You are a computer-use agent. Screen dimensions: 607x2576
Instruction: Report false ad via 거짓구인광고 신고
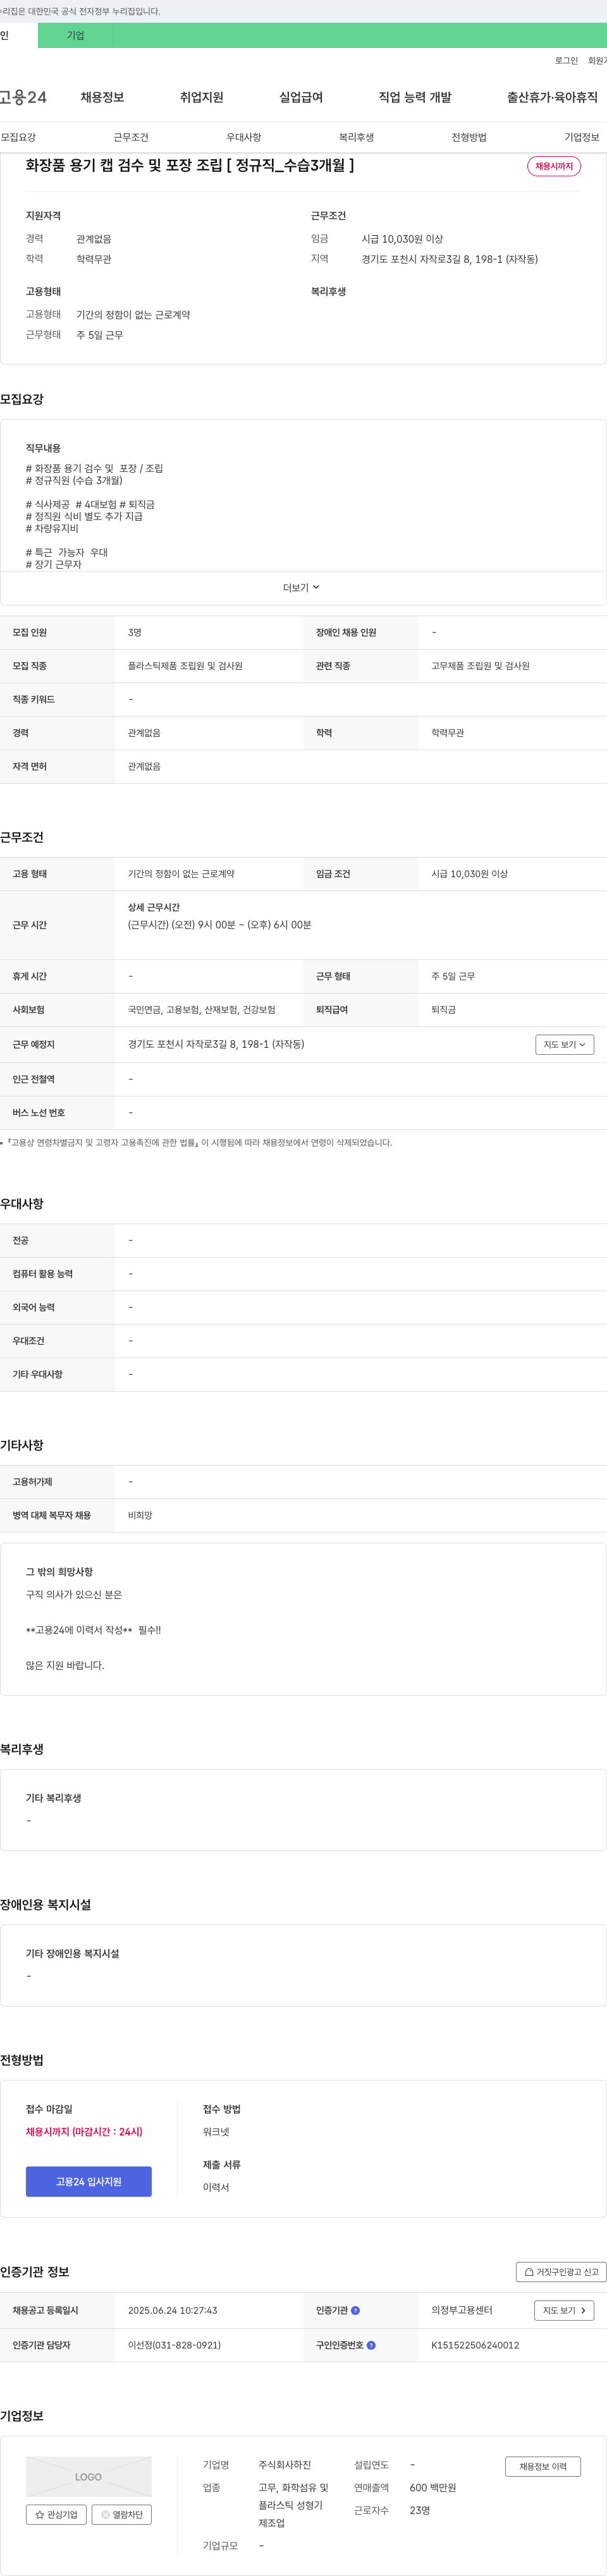tap(561, 2271)
